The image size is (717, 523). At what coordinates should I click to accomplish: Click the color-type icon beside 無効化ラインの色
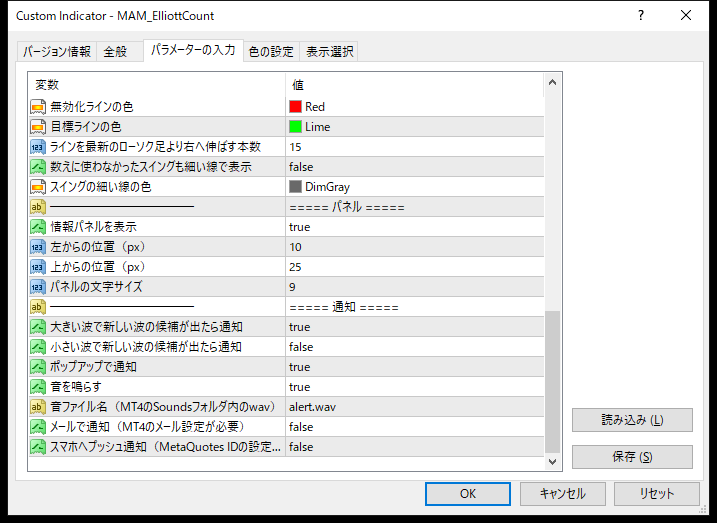point(38,107)
